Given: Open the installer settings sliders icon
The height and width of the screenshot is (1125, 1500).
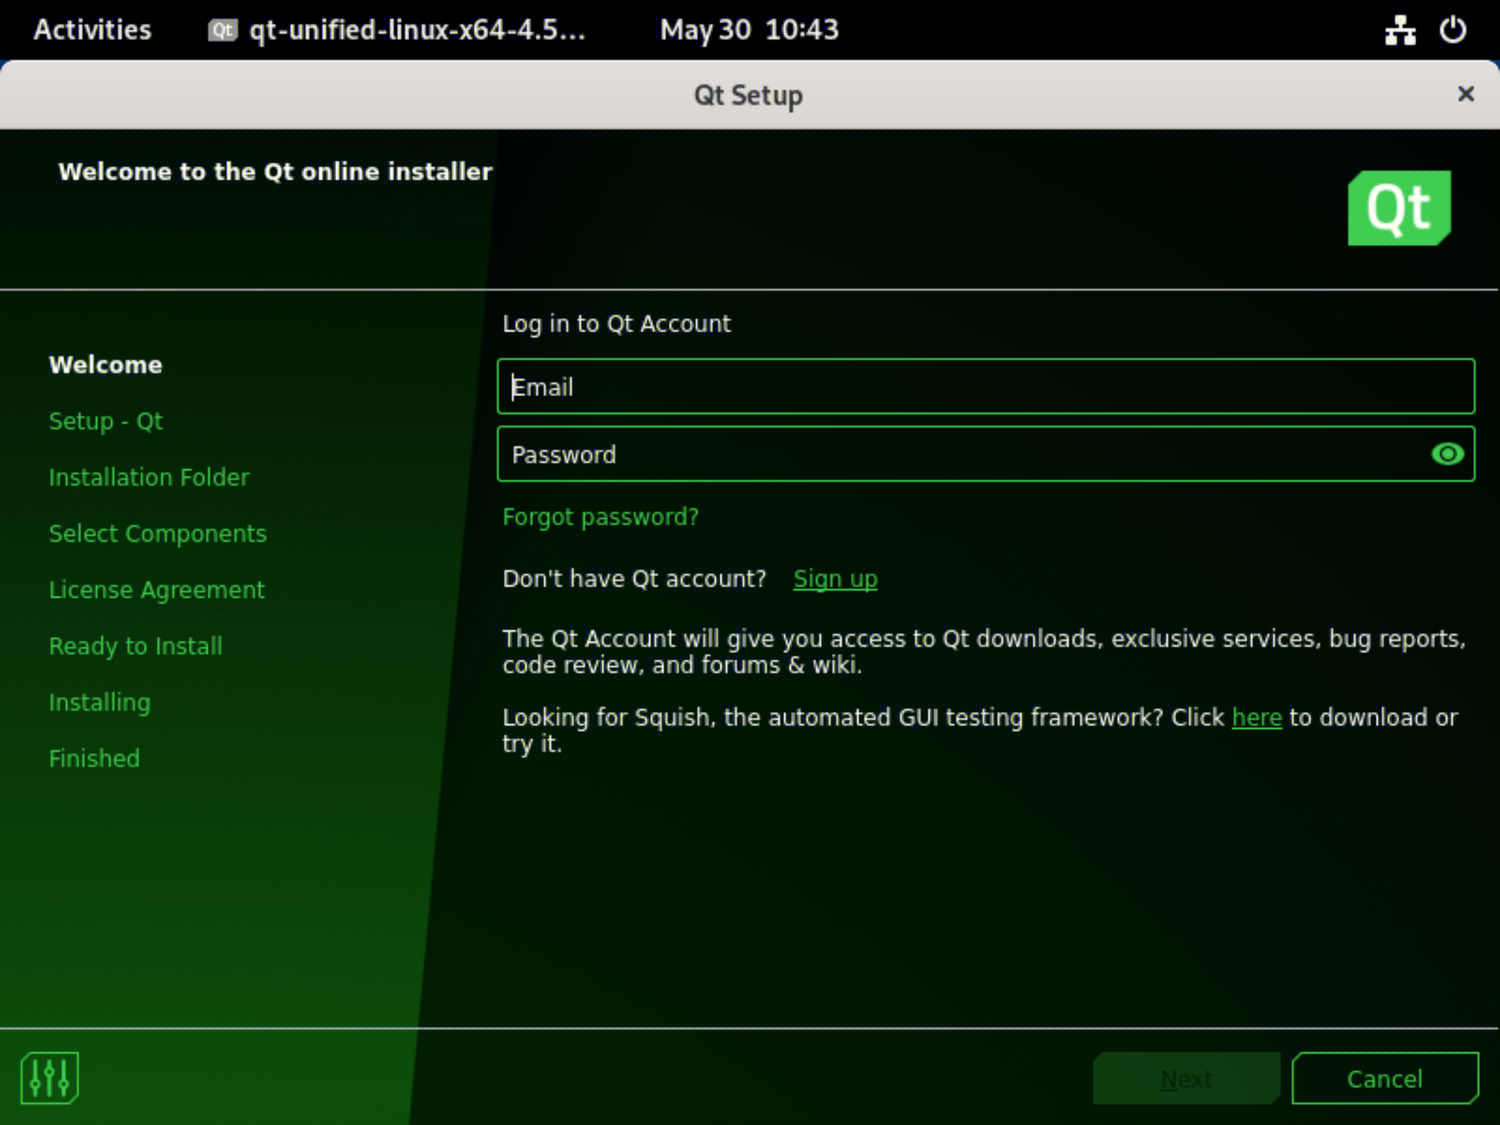Looking at the screenshot, I should click(x=49, y=1078).
